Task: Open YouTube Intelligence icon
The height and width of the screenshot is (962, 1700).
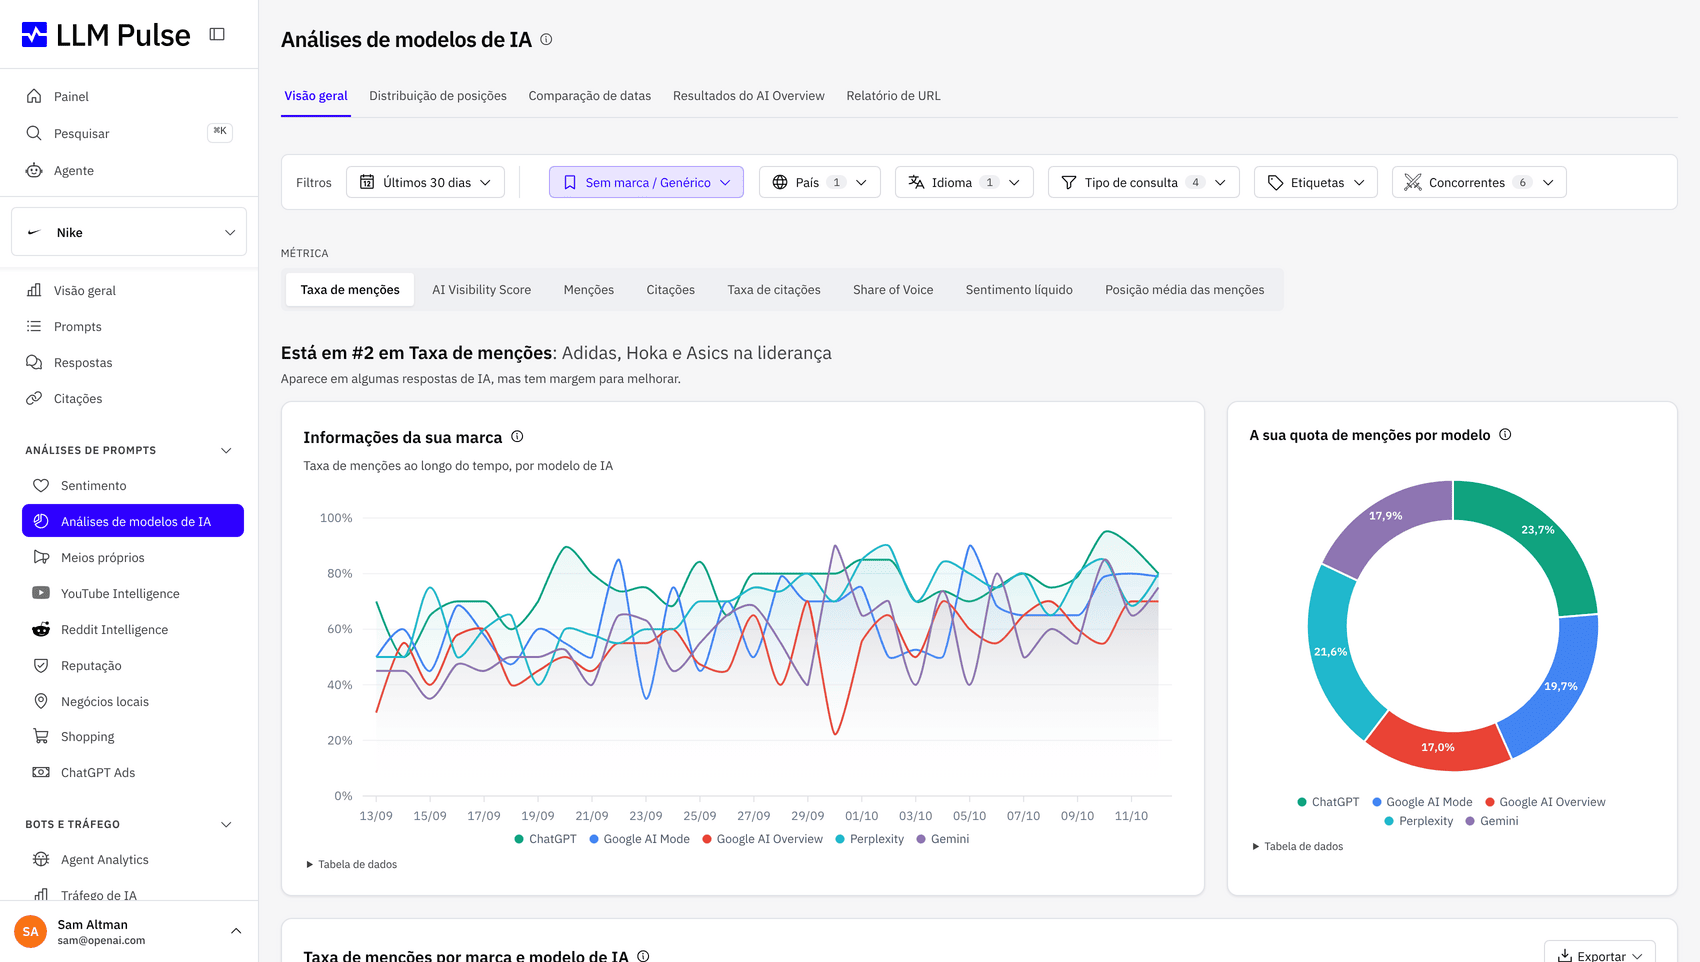Action: coord(41,593)
